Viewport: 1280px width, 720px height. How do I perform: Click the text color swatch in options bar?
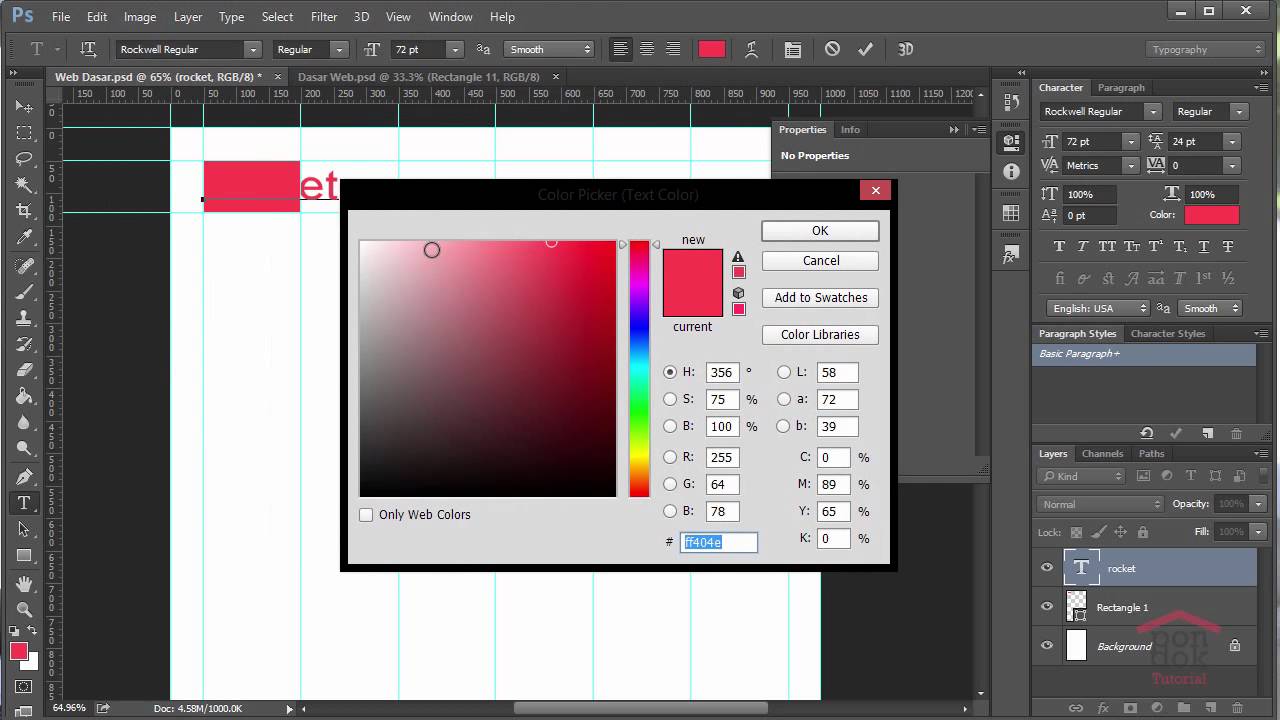(712, 49)
